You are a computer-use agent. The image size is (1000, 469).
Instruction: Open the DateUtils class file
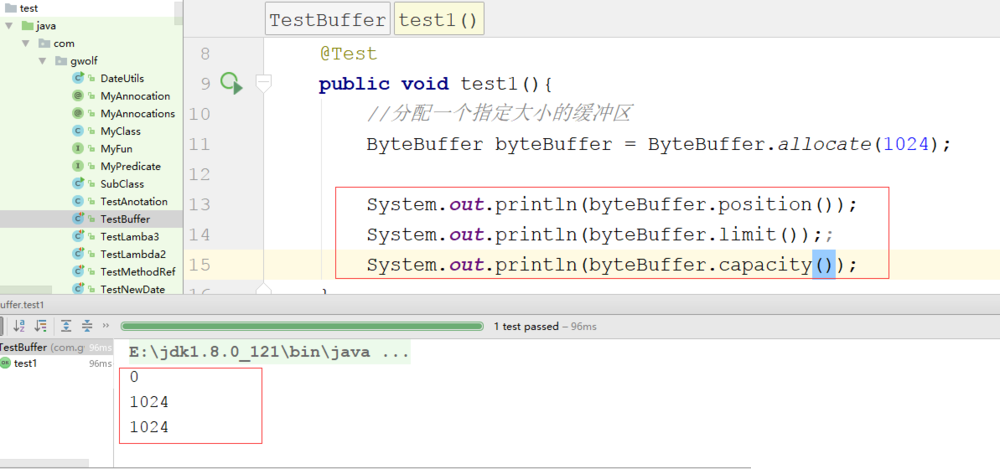(x=122, y=79)
